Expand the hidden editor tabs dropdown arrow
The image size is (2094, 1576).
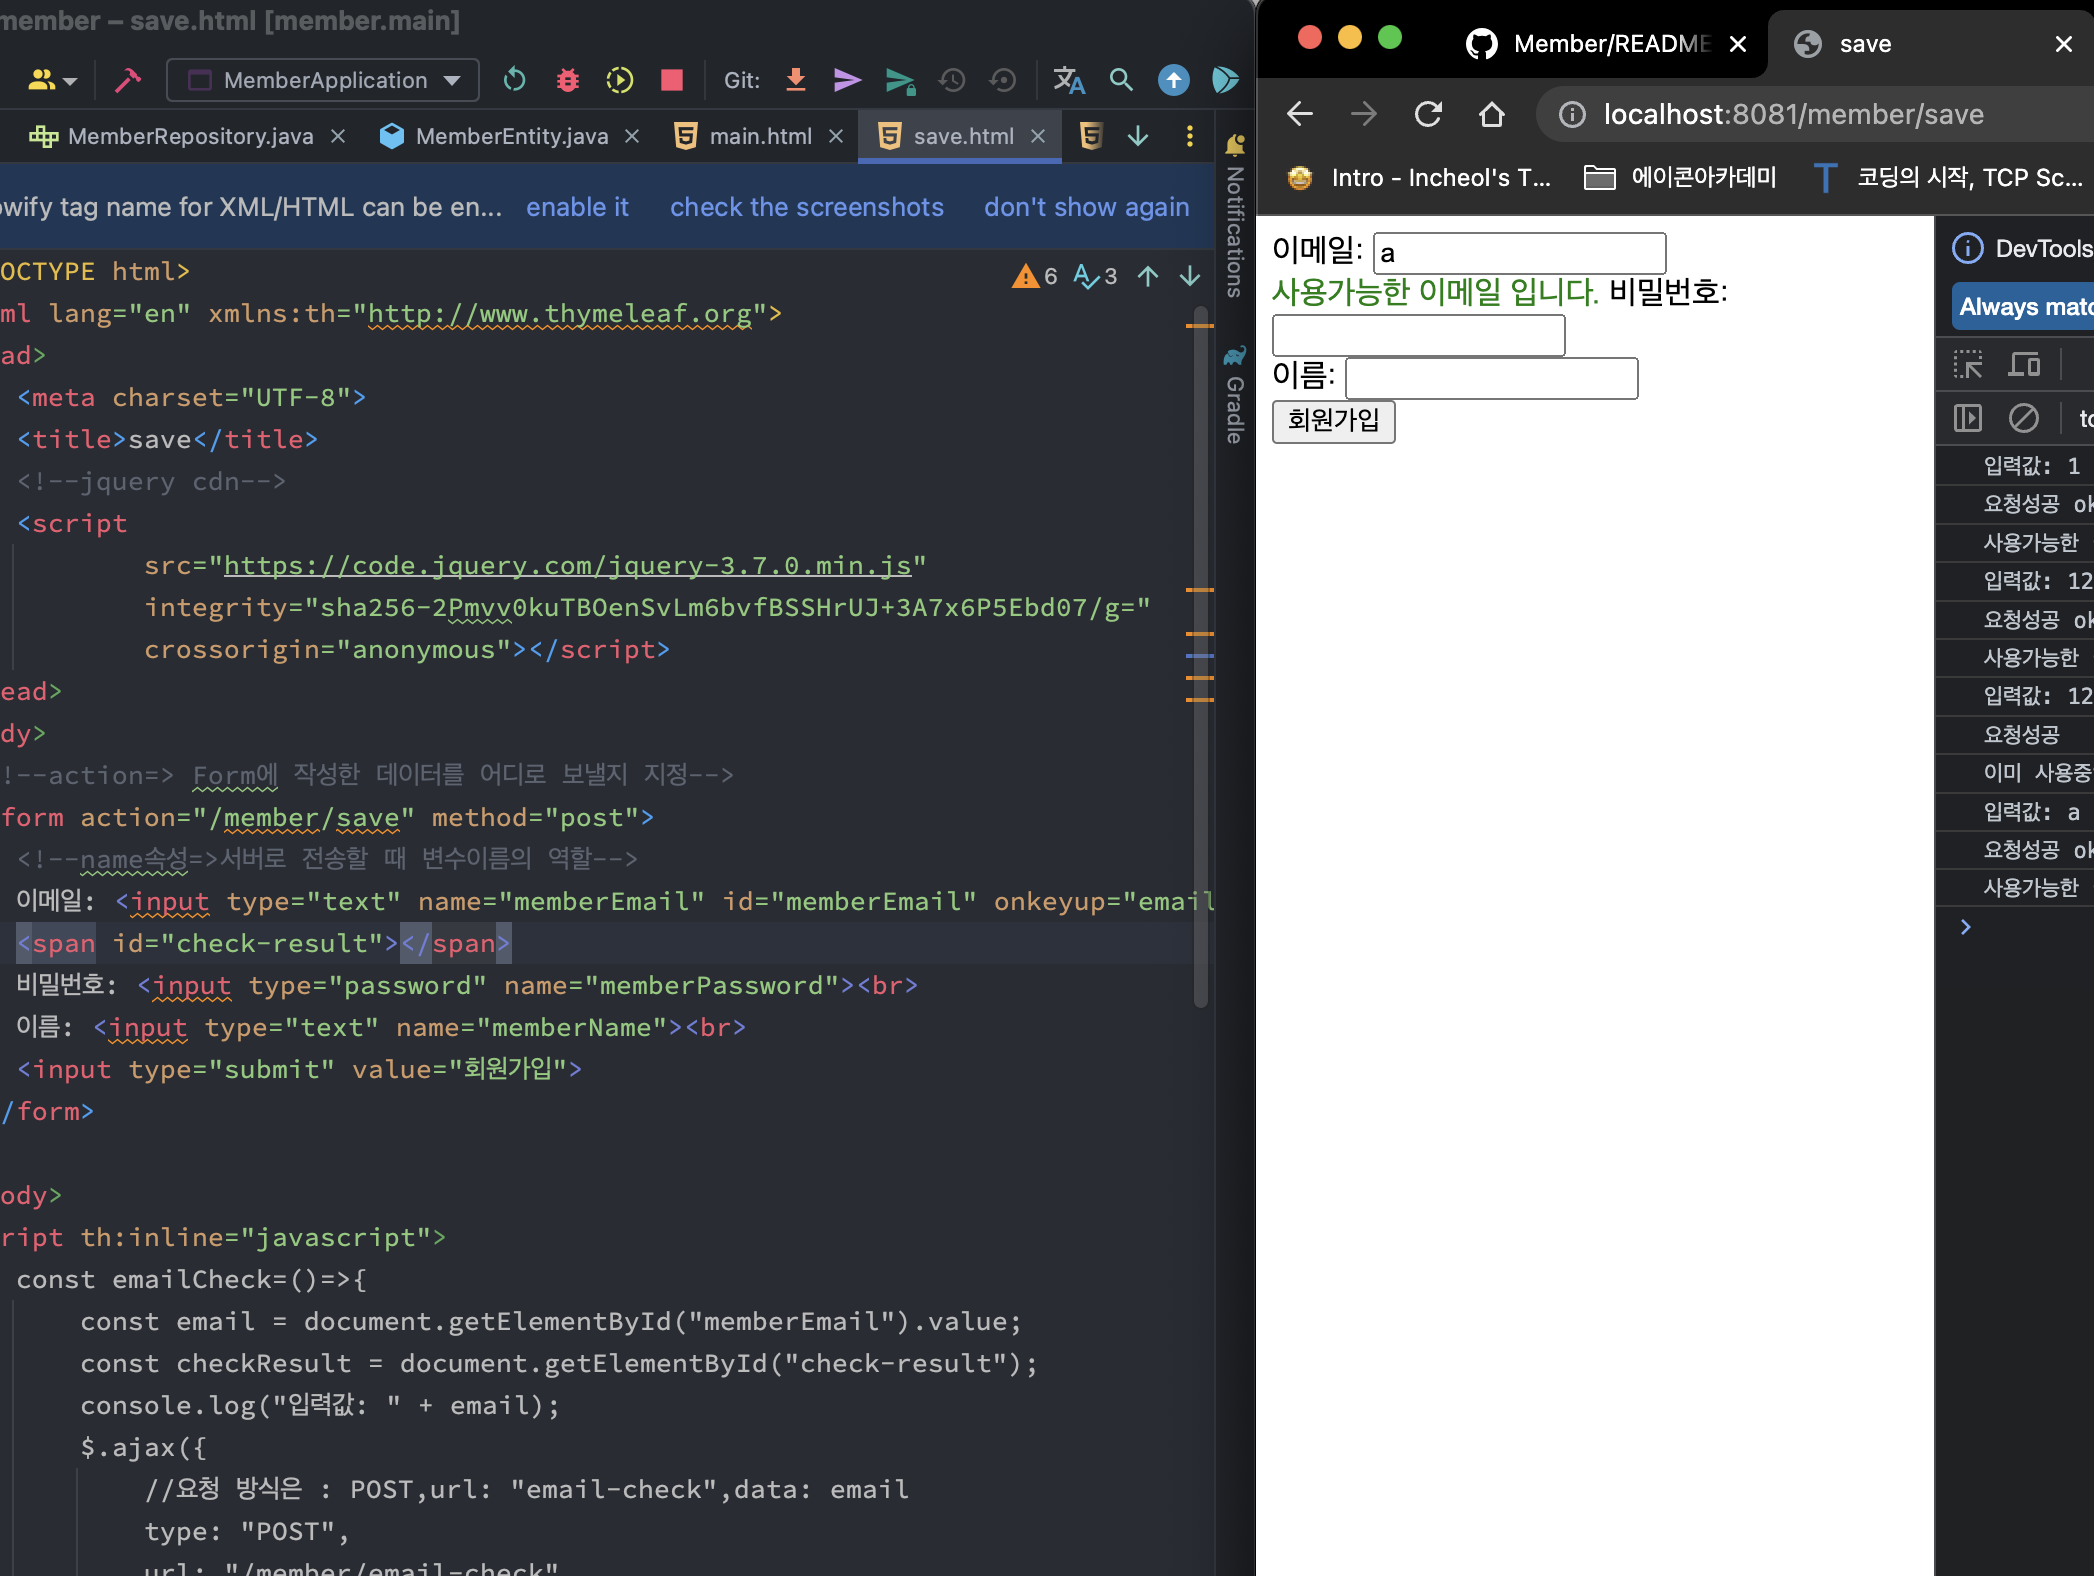coord(1138,136)
